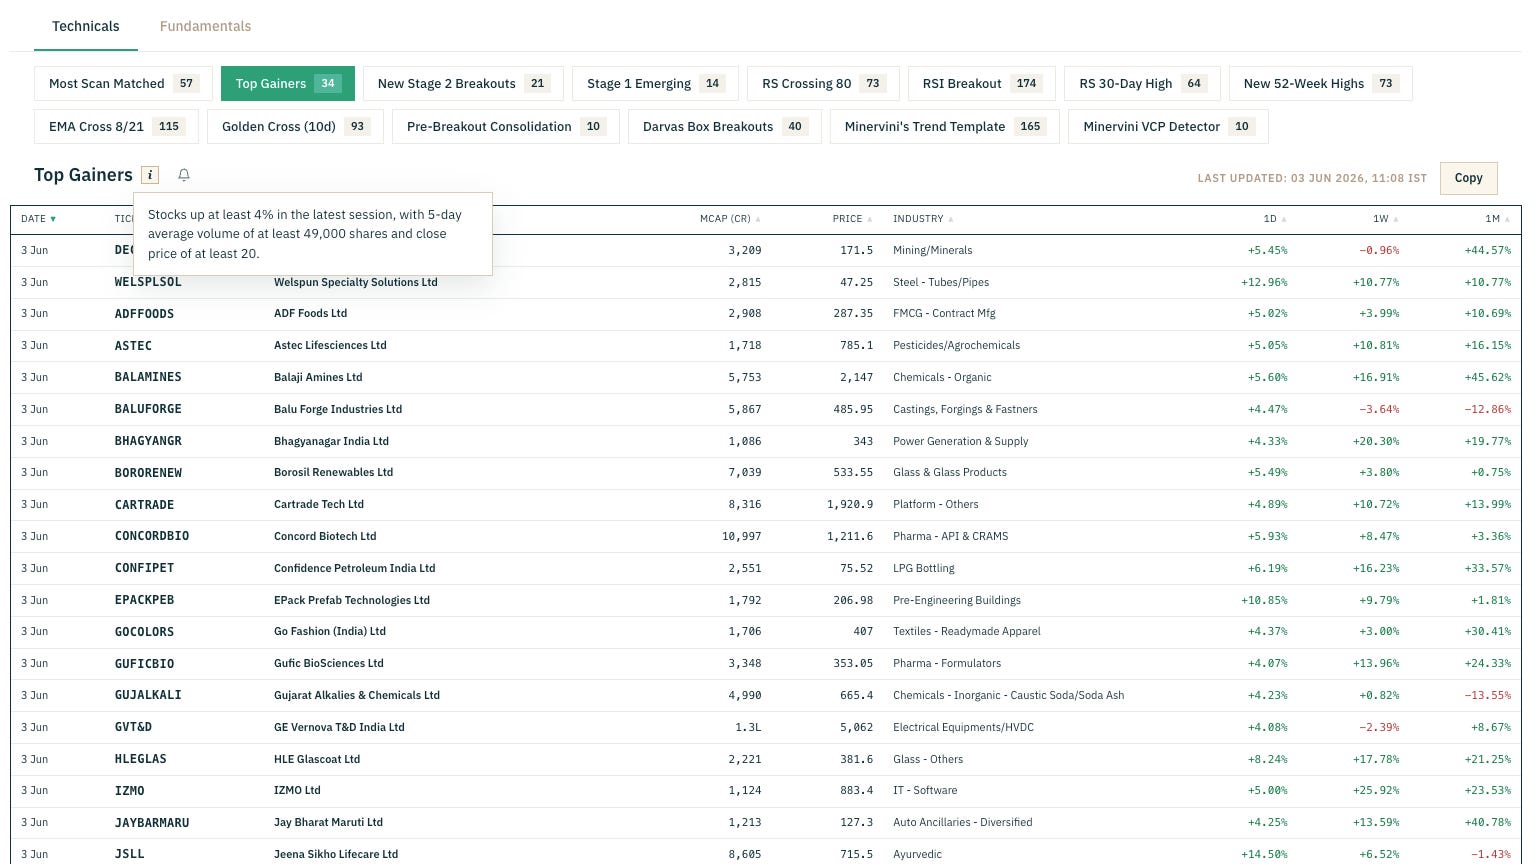Click the GUJALKALI ticker
Screen dimensions: 1537x864
click(148, 695)
